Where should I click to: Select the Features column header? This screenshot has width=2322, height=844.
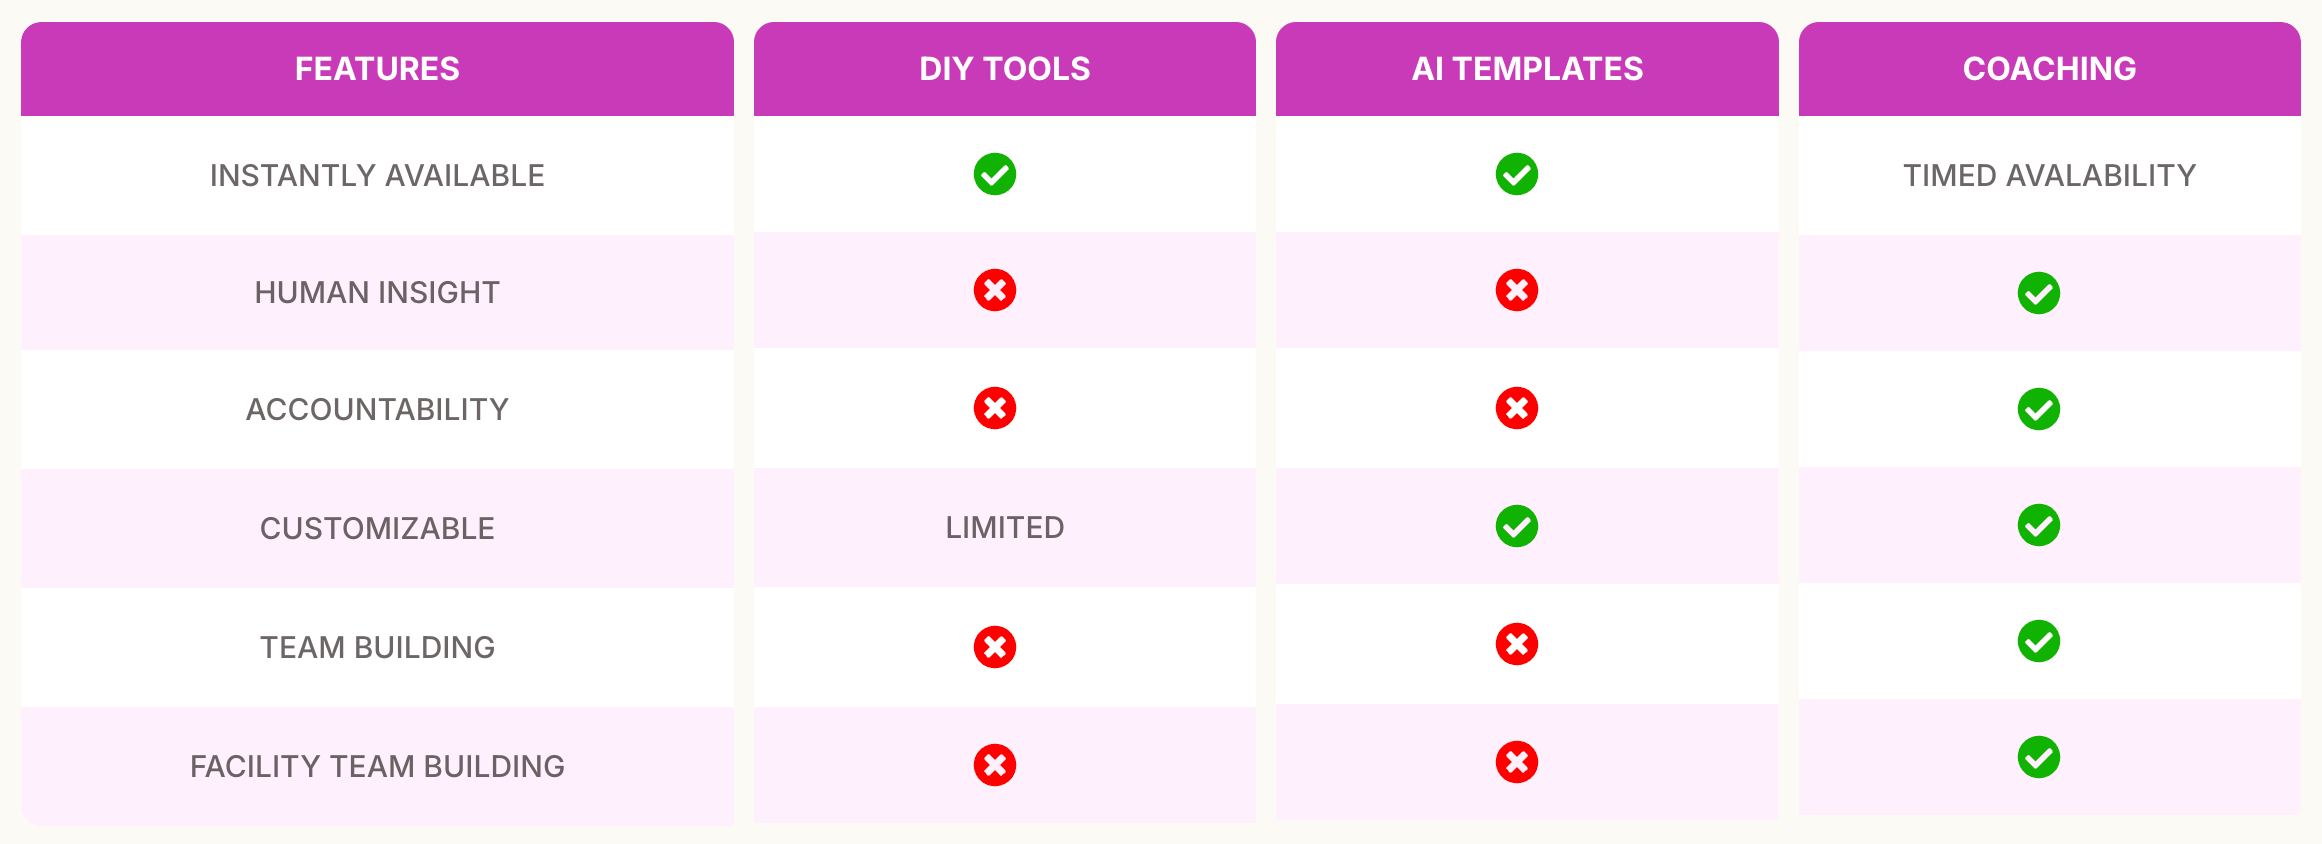coord(377,69)
